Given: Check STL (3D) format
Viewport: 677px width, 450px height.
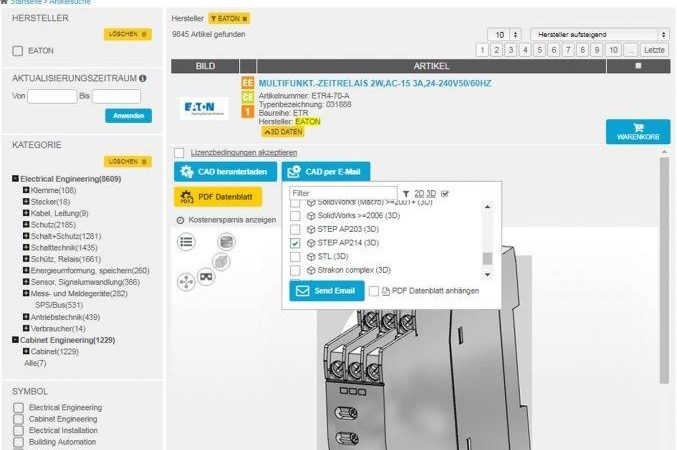Looking at the screenshot, I should click(295, 257).
